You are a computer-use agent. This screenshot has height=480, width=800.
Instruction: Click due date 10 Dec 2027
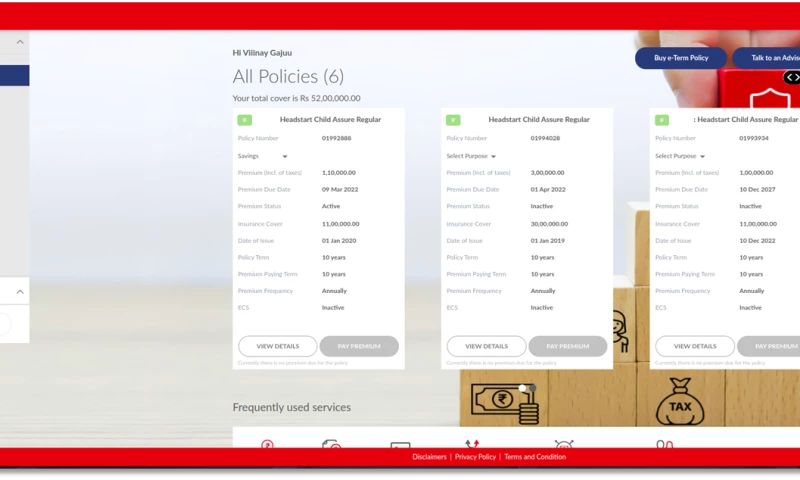[x=757, y=190]
